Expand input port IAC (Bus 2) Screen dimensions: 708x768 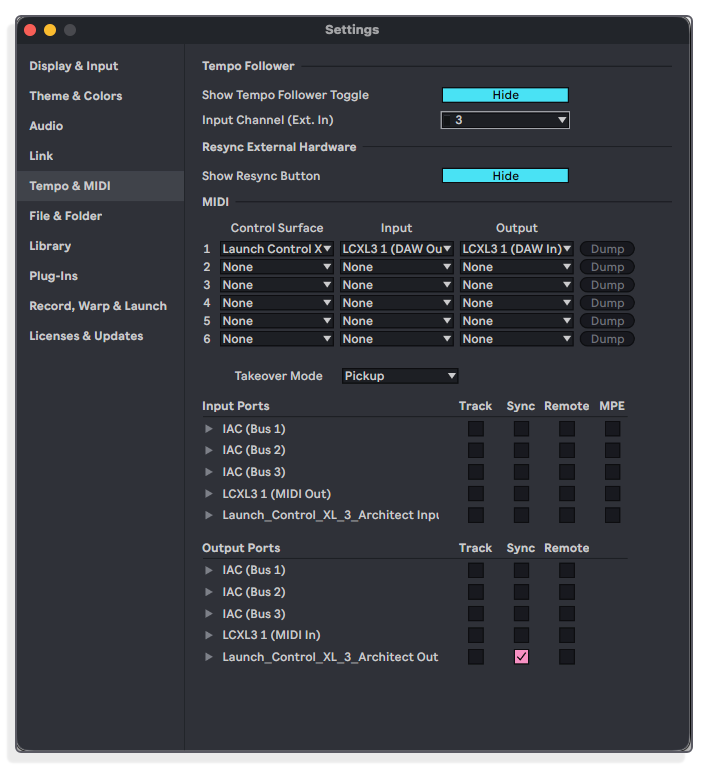209,450
